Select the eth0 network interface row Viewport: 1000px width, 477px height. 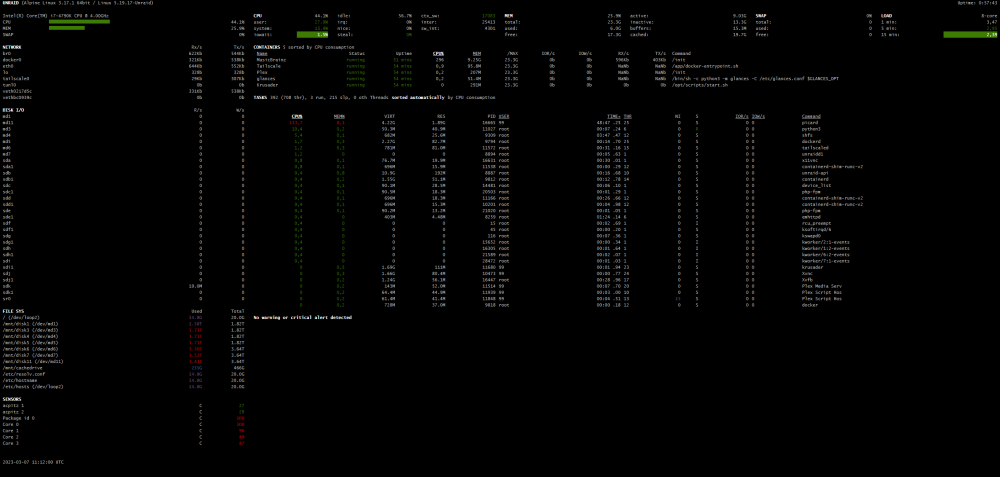(123, 66)
